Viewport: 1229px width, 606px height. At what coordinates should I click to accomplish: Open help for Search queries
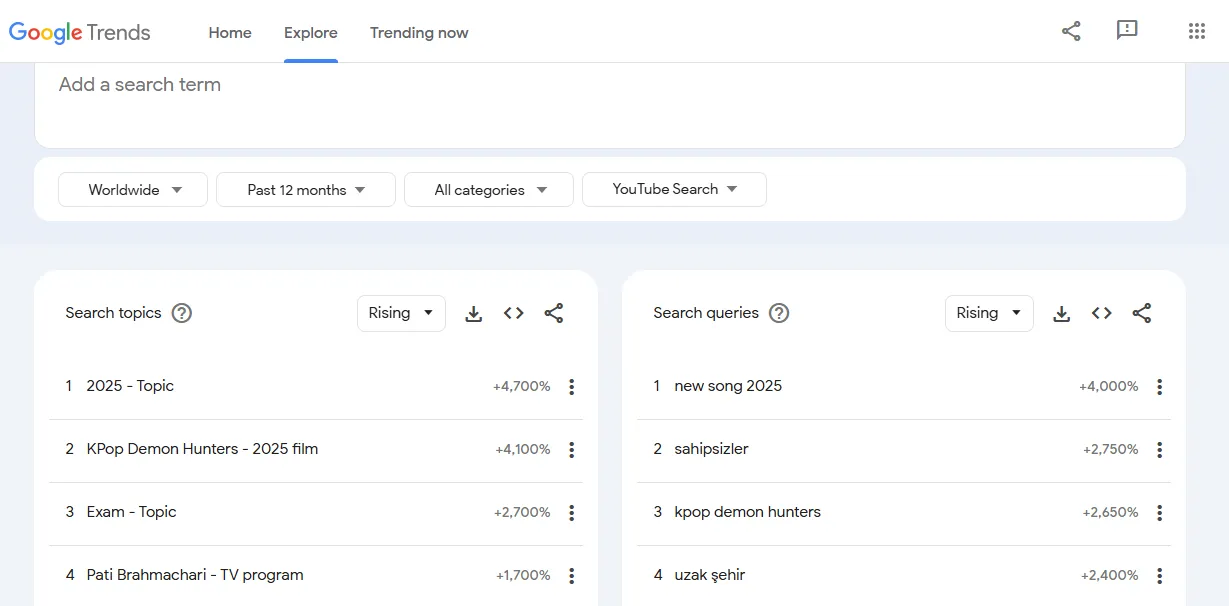pyautogui.click(x=779, y=313)
